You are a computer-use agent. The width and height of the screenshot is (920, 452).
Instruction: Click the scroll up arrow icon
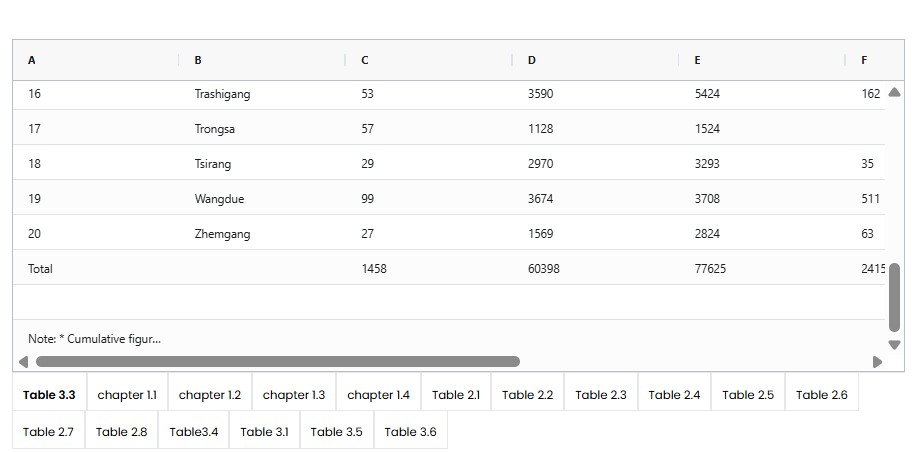click(894, 93)
